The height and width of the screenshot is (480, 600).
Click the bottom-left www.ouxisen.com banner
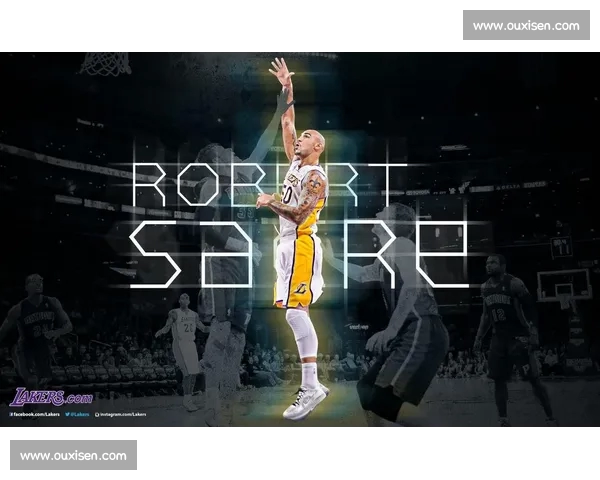click(x=73, y=455)
